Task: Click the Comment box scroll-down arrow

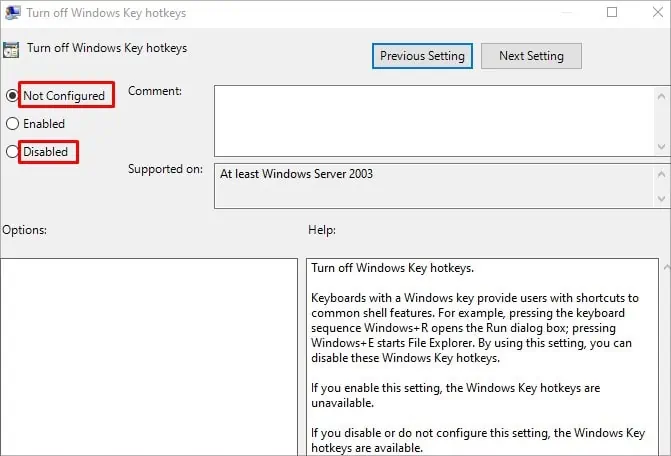Action: click(661, 146)
